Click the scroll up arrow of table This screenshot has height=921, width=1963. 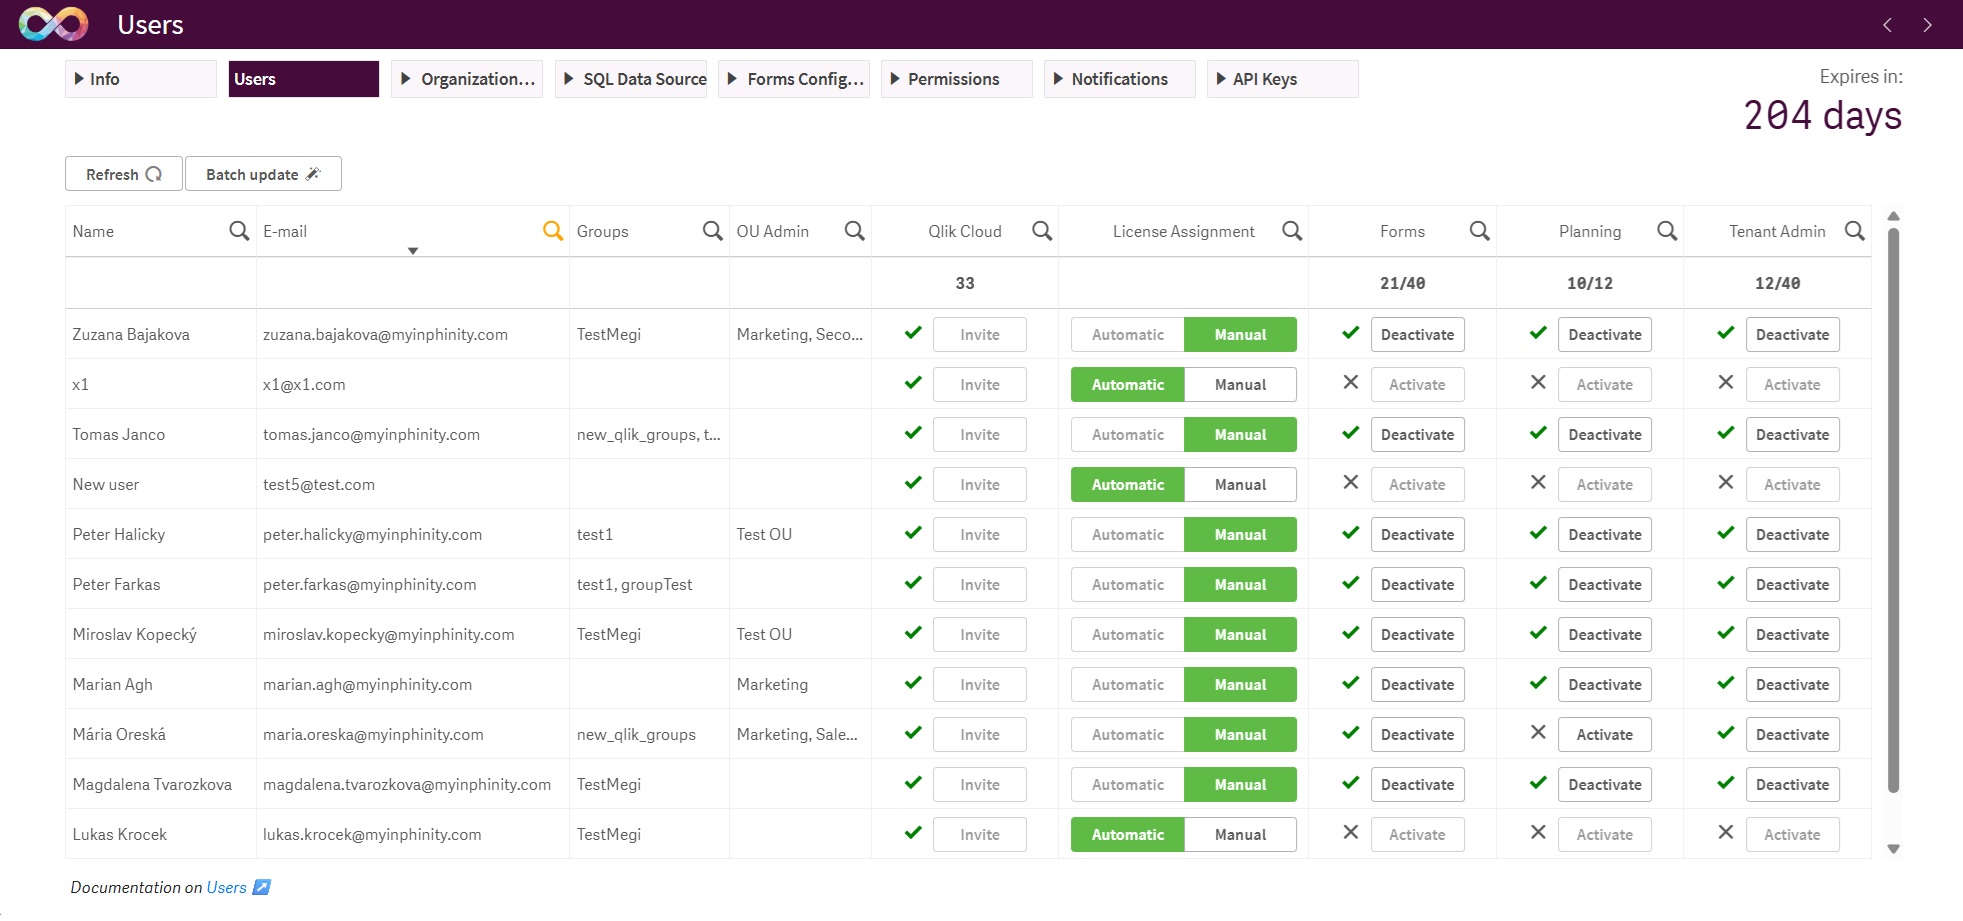click(x=1892, y=216)
